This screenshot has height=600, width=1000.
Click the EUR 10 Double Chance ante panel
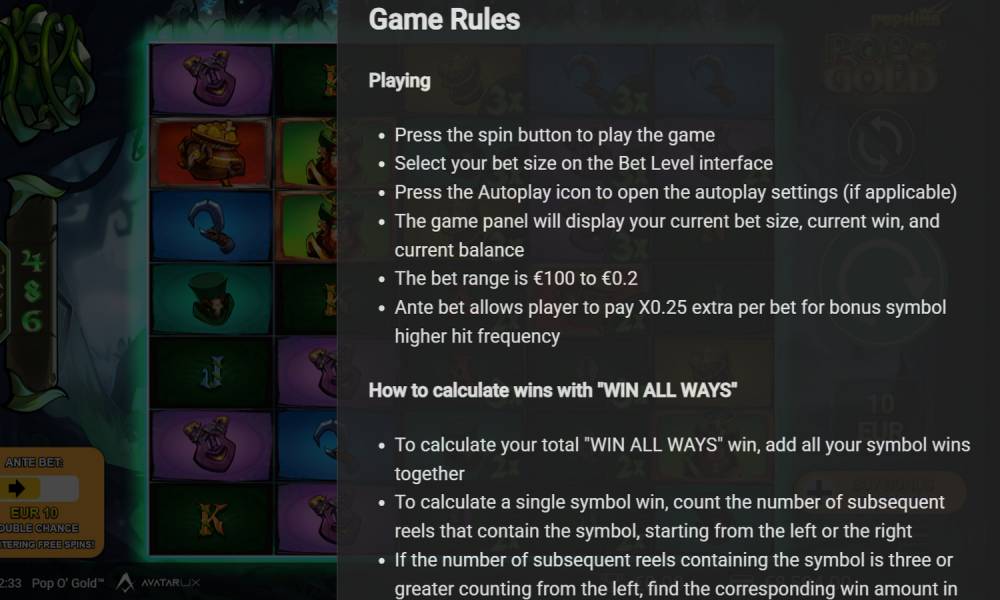coord(51,502)
